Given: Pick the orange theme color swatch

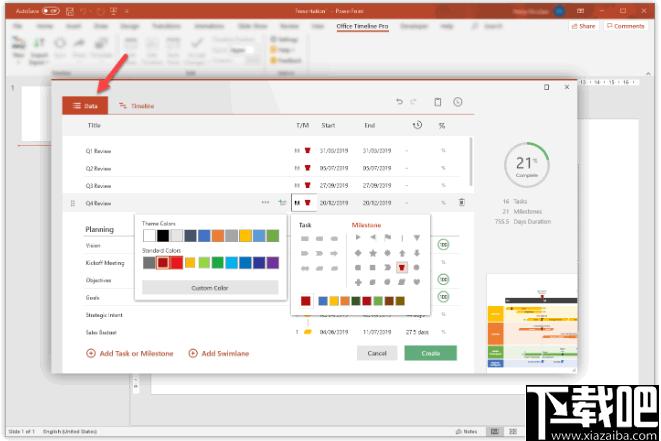Looking at the screenshot, I should (218, 236).
